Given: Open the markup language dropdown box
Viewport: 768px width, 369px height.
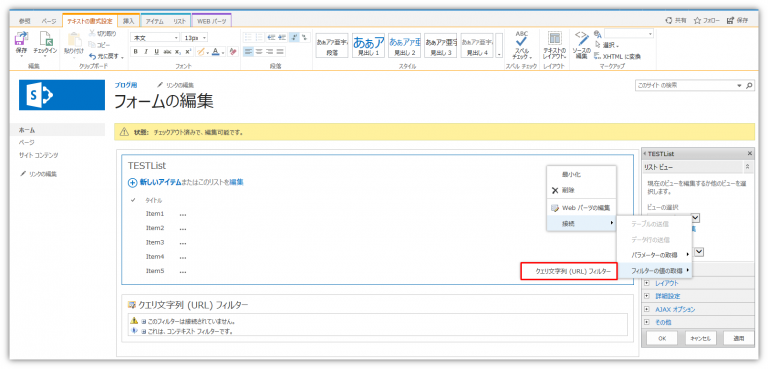Looking at the screenshot, I should pos(629,34).
